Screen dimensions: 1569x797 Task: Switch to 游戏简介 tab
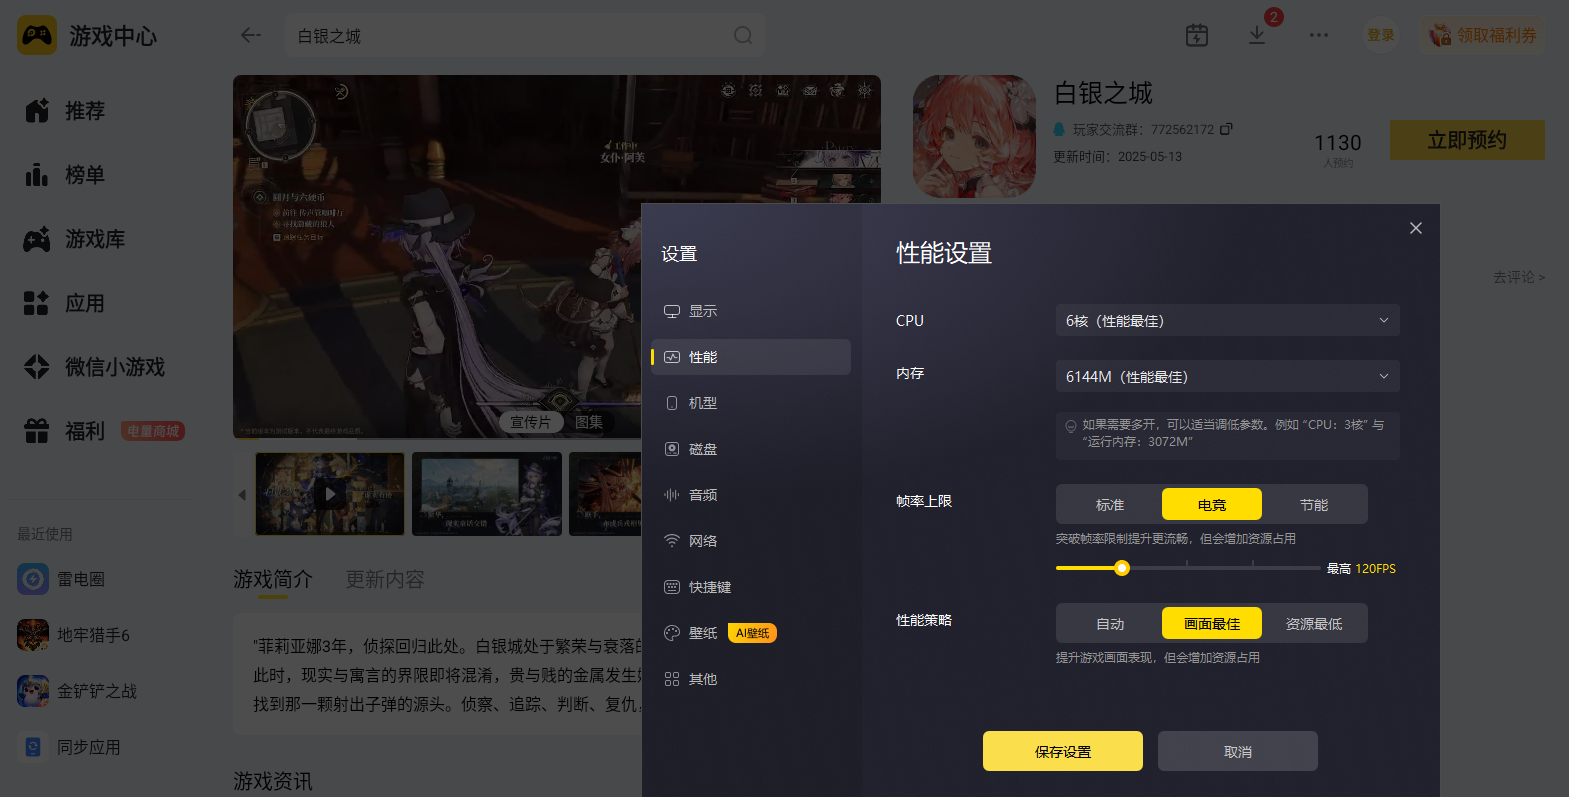point(273,579)
